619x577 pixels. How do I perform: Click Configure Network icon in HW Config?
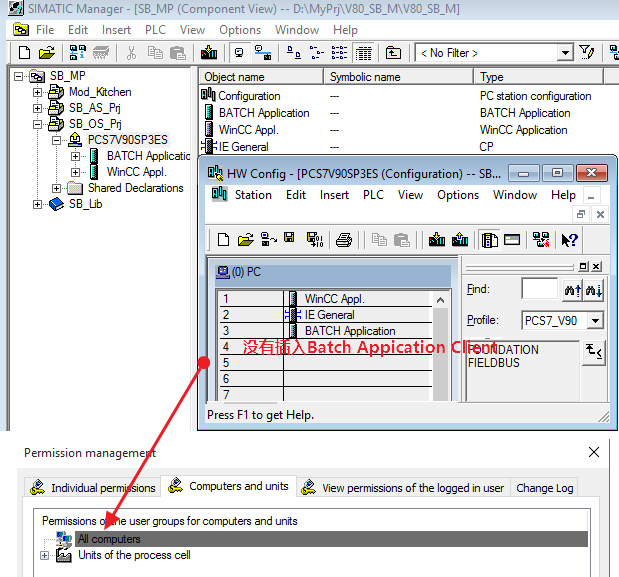(x=541, y=240)
